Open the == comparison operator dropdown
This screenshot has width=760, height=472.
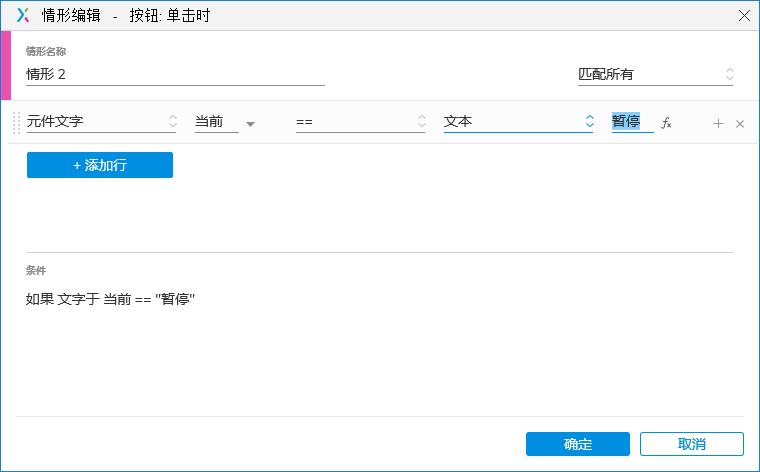click(361, 122)
